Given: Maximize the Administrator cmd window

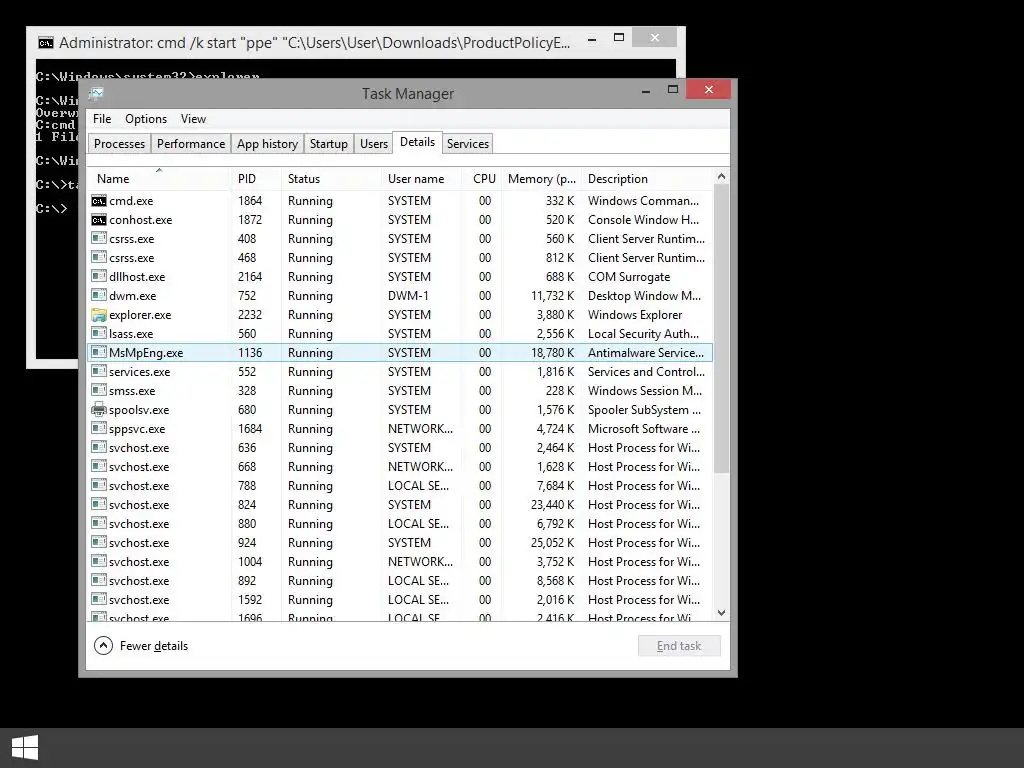Looking at the screenshot, I should (x=619, y=38).
